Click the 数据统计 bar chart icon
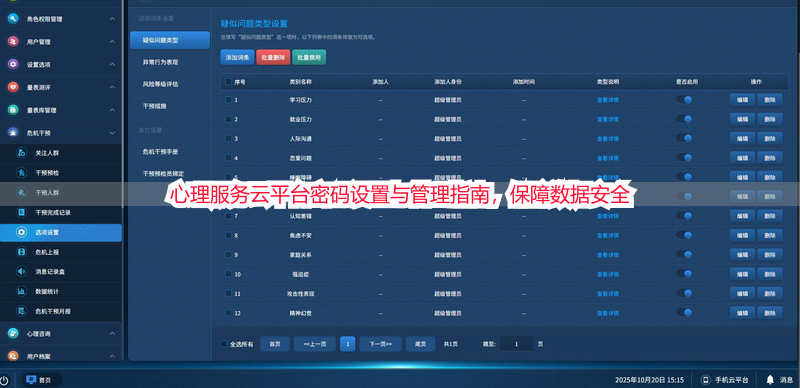 [x=21, y=292]
